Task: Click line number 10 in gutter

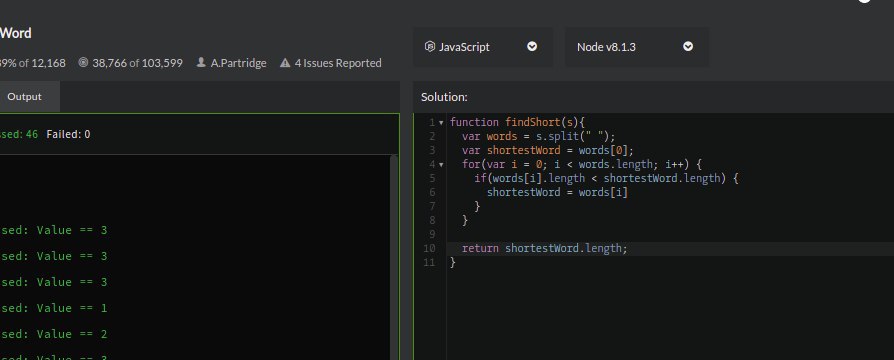Action: [429, 249]
